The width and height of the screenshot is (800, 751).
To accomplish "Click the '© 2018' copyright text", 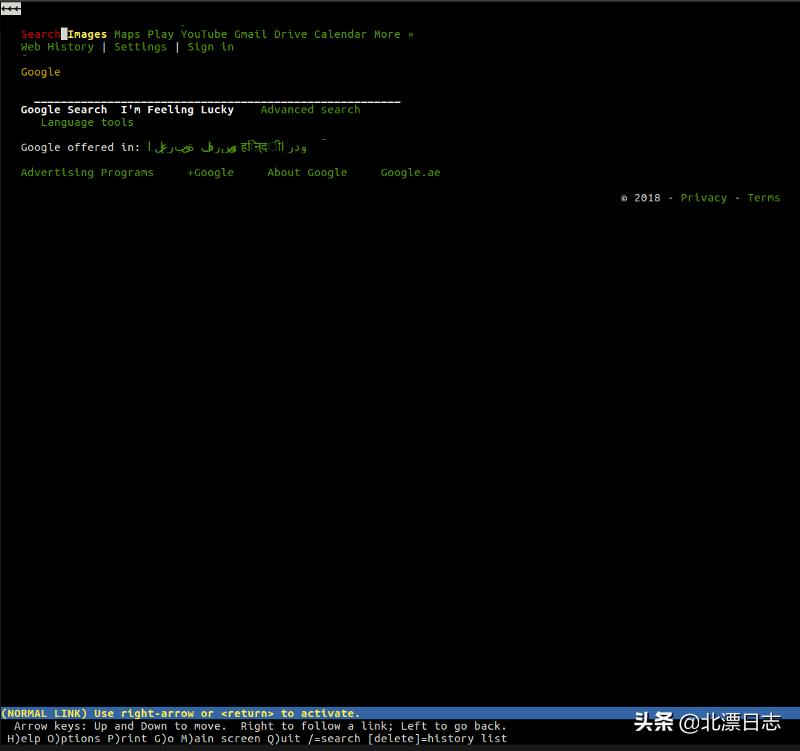I will (640, 198).
